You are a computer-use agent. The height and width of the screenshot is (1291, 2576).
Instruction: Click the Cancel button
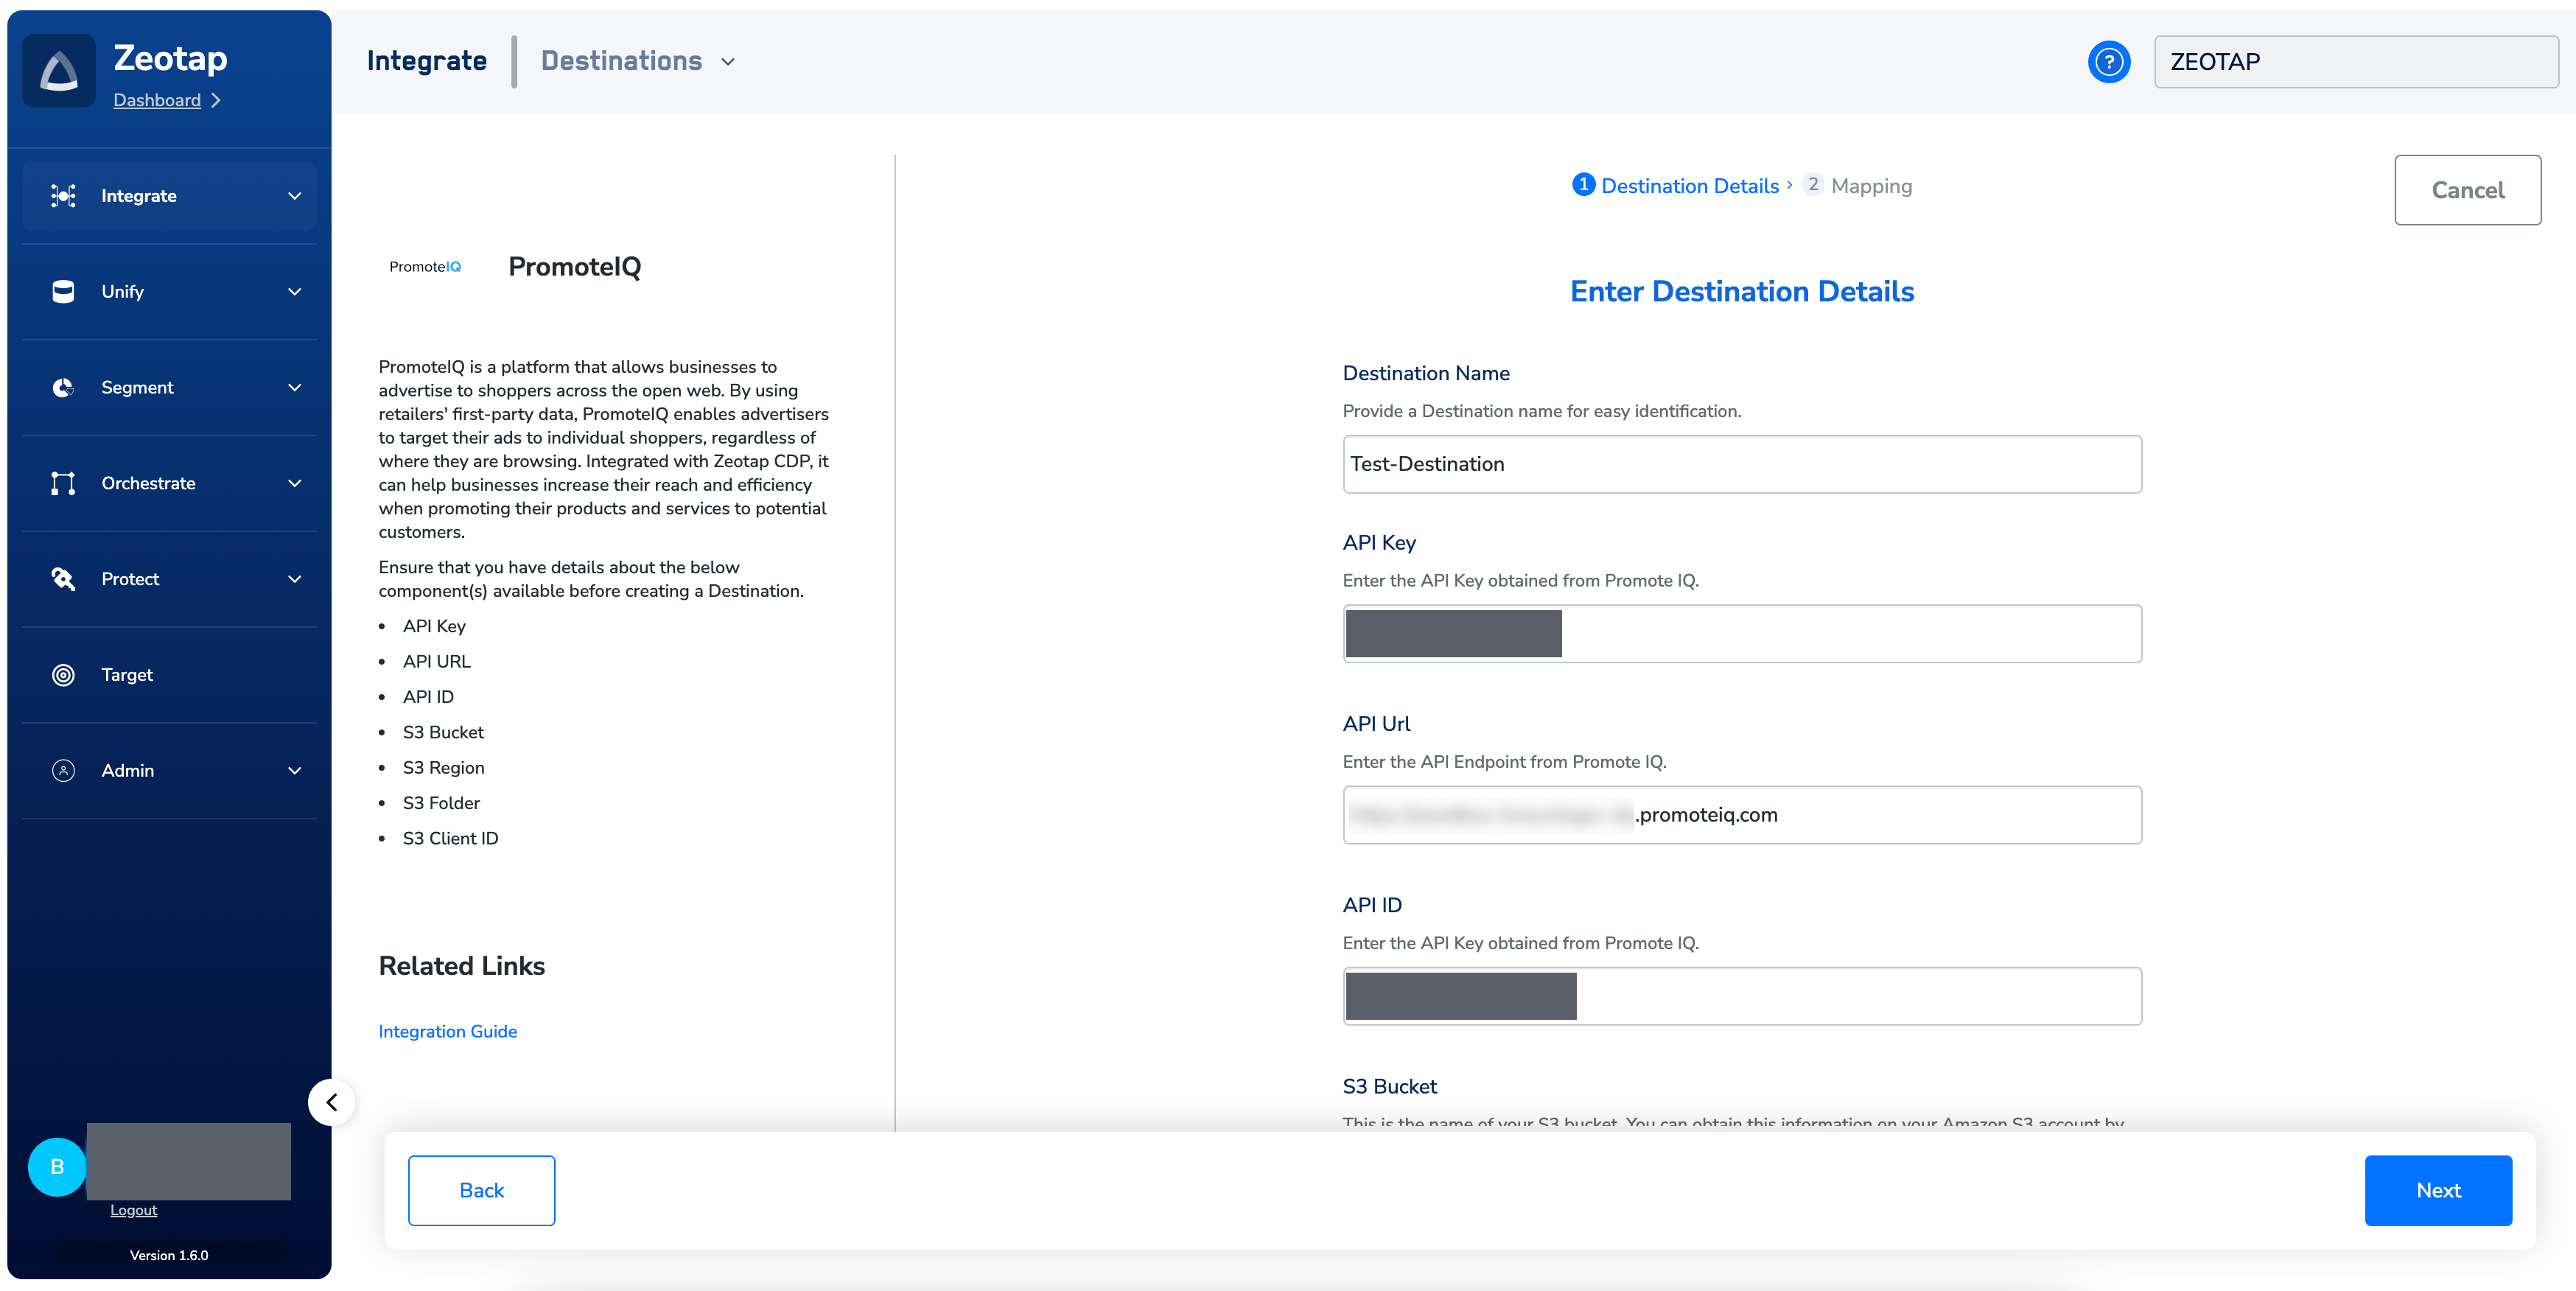2467,190
